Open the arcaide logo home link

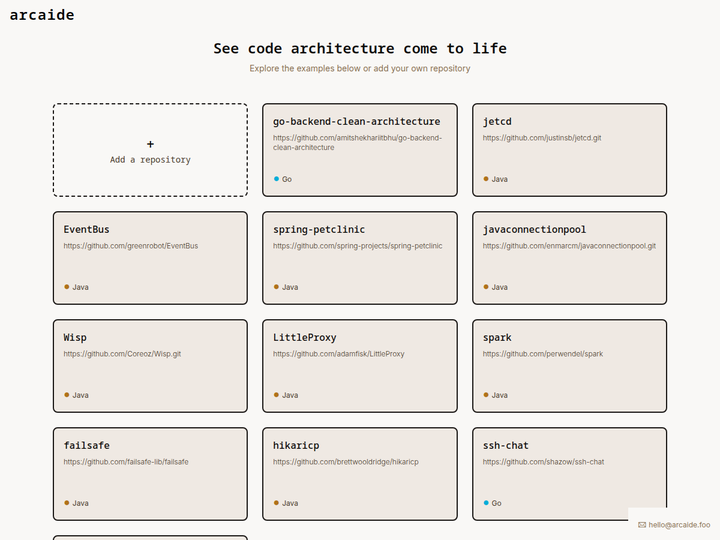point(42,15)
